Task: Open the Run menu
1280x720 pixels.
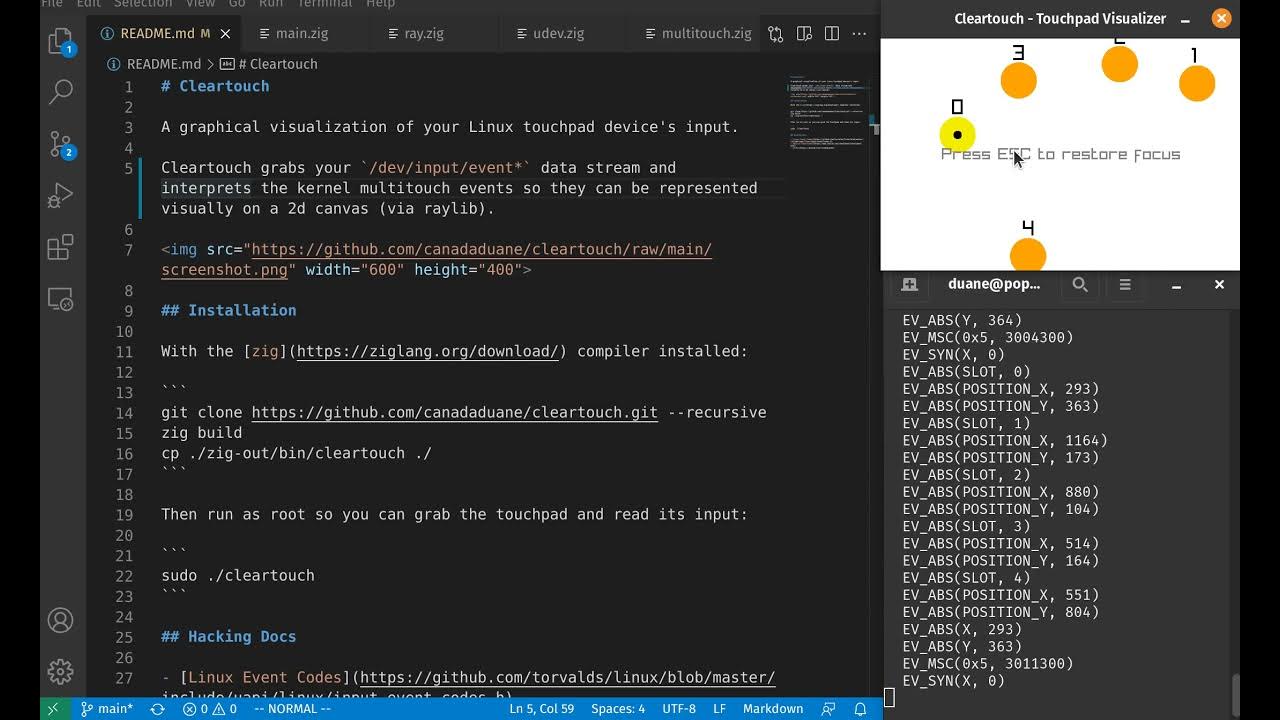Action: [271, 4]
